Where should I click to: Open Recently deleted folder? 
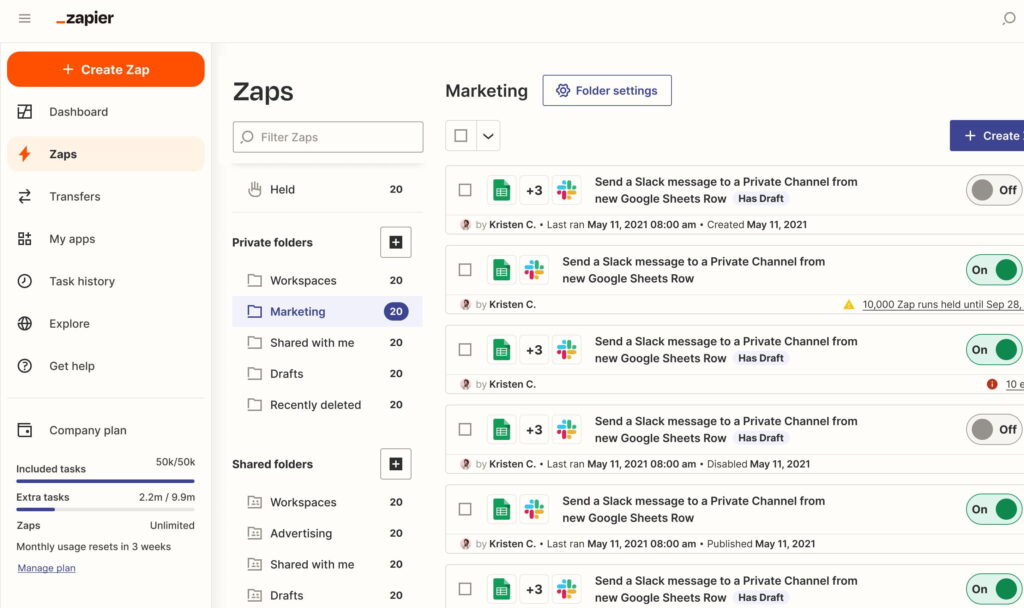[x=327, y=405]
